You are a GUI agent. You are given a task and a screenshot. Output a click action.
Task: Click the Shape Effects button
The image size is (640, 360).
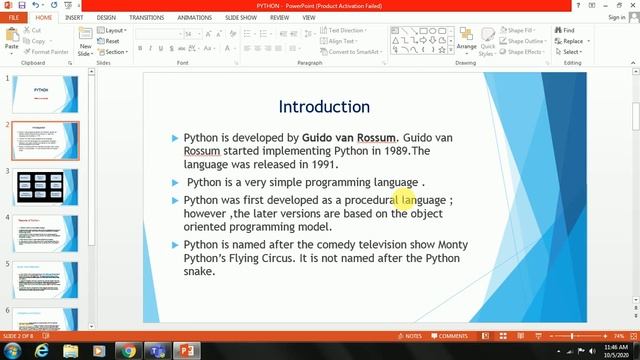522,52
